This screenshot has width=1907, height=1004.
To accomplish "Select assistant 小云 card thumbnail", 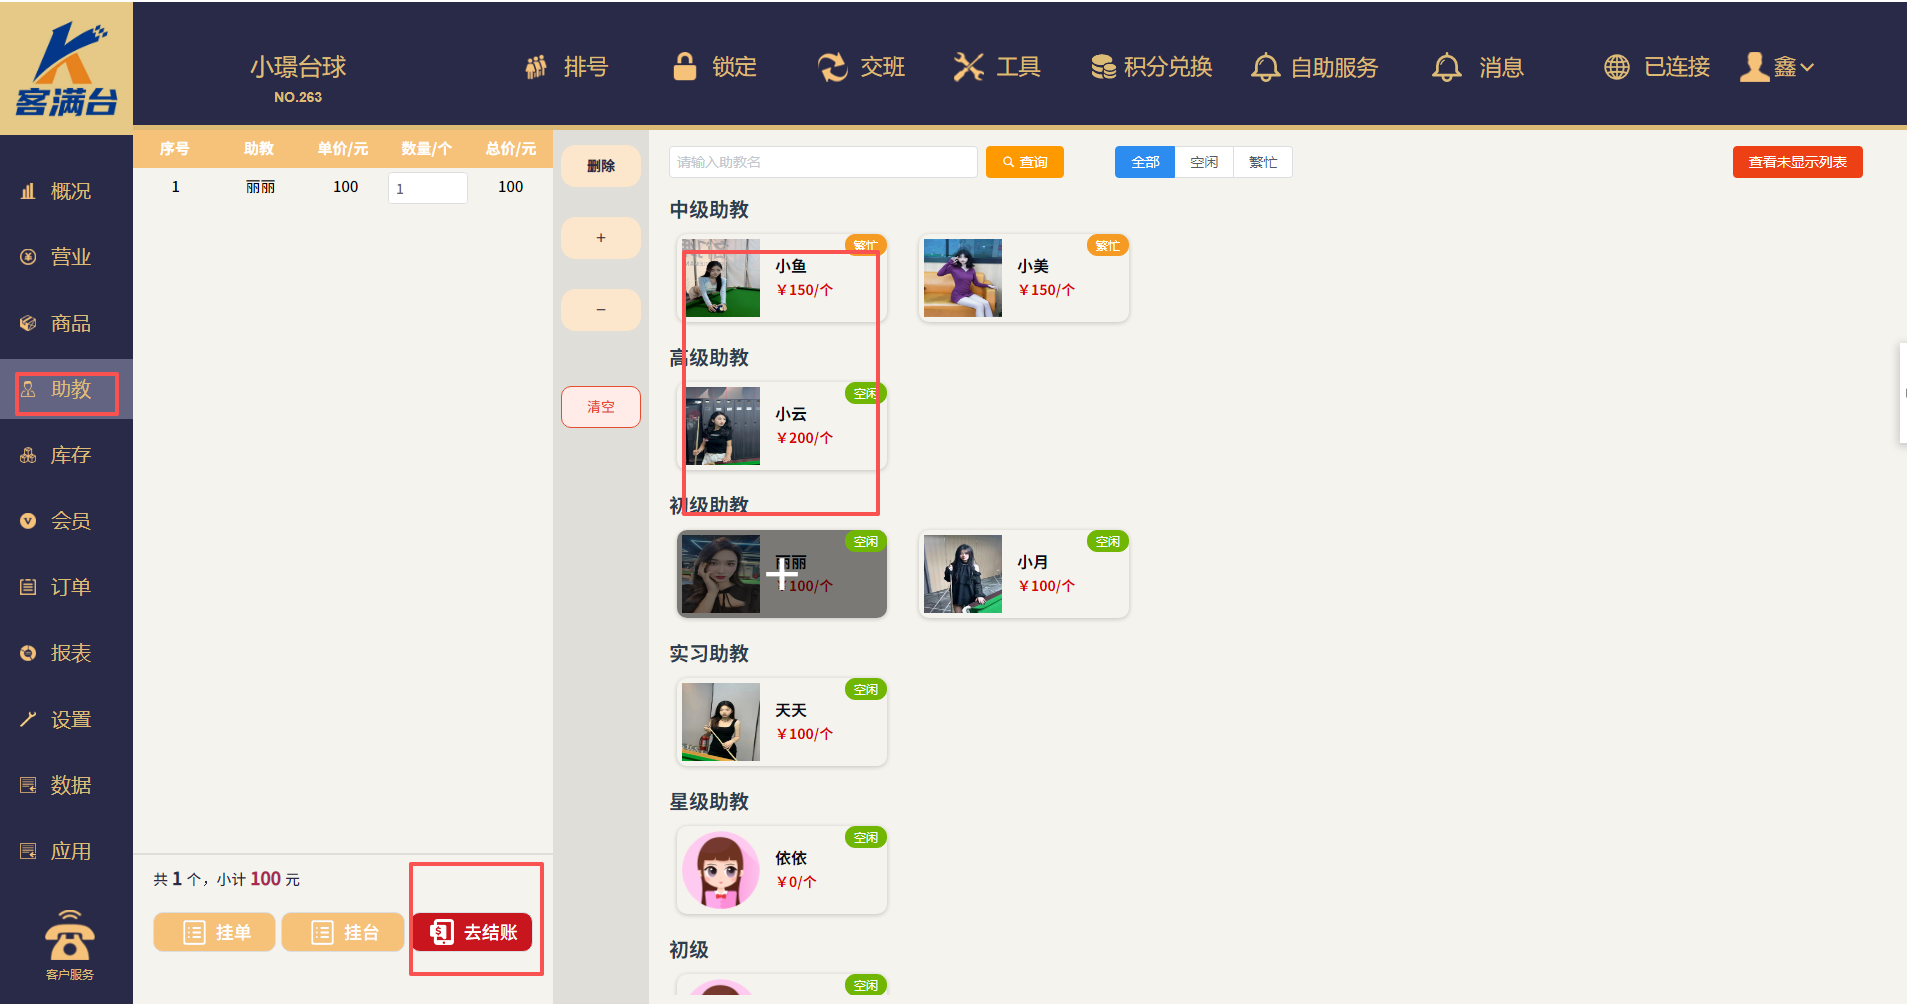I will click(722, 426).
